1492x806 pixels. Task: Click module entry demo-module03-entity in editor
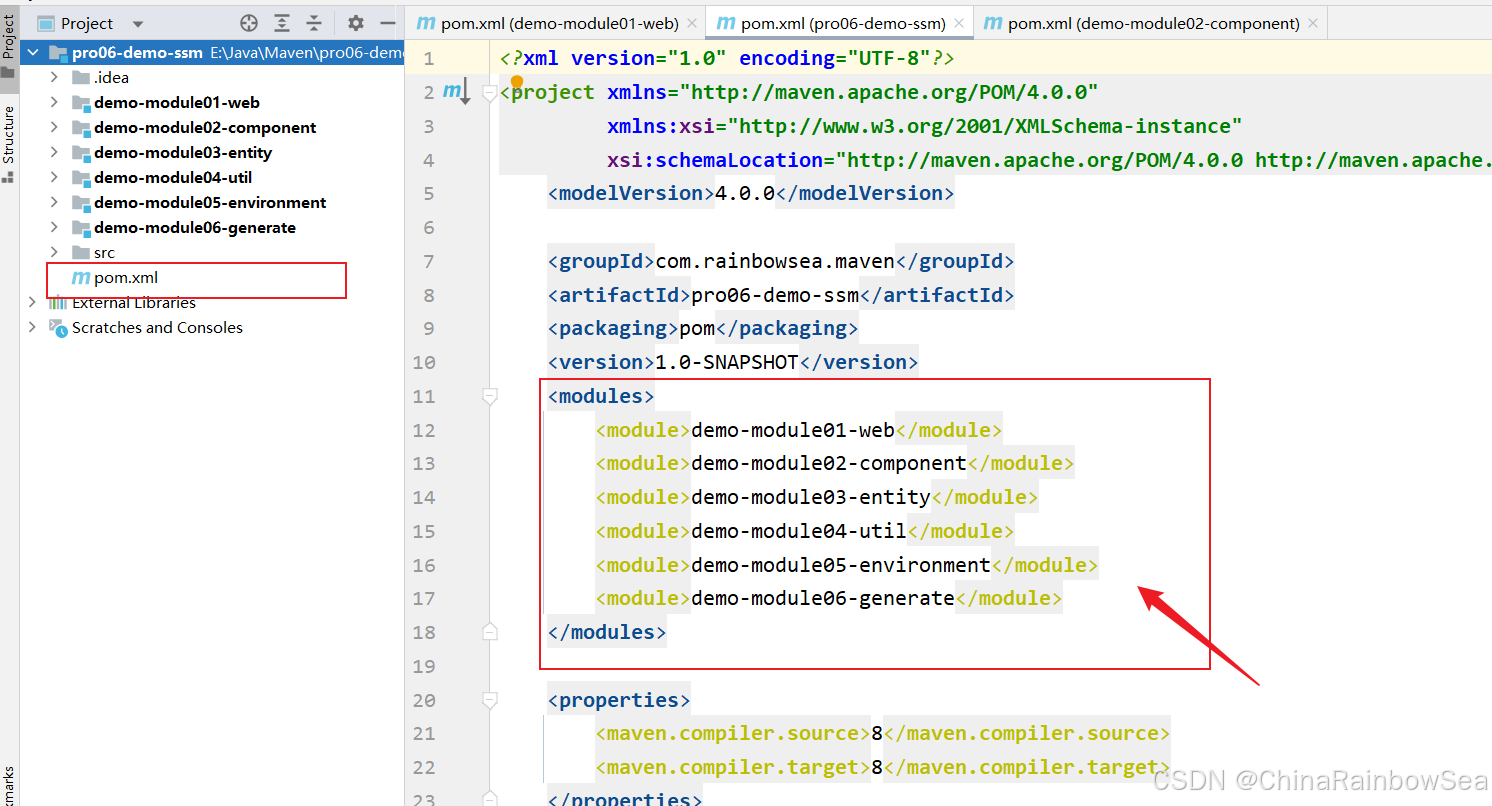(811, 497)
